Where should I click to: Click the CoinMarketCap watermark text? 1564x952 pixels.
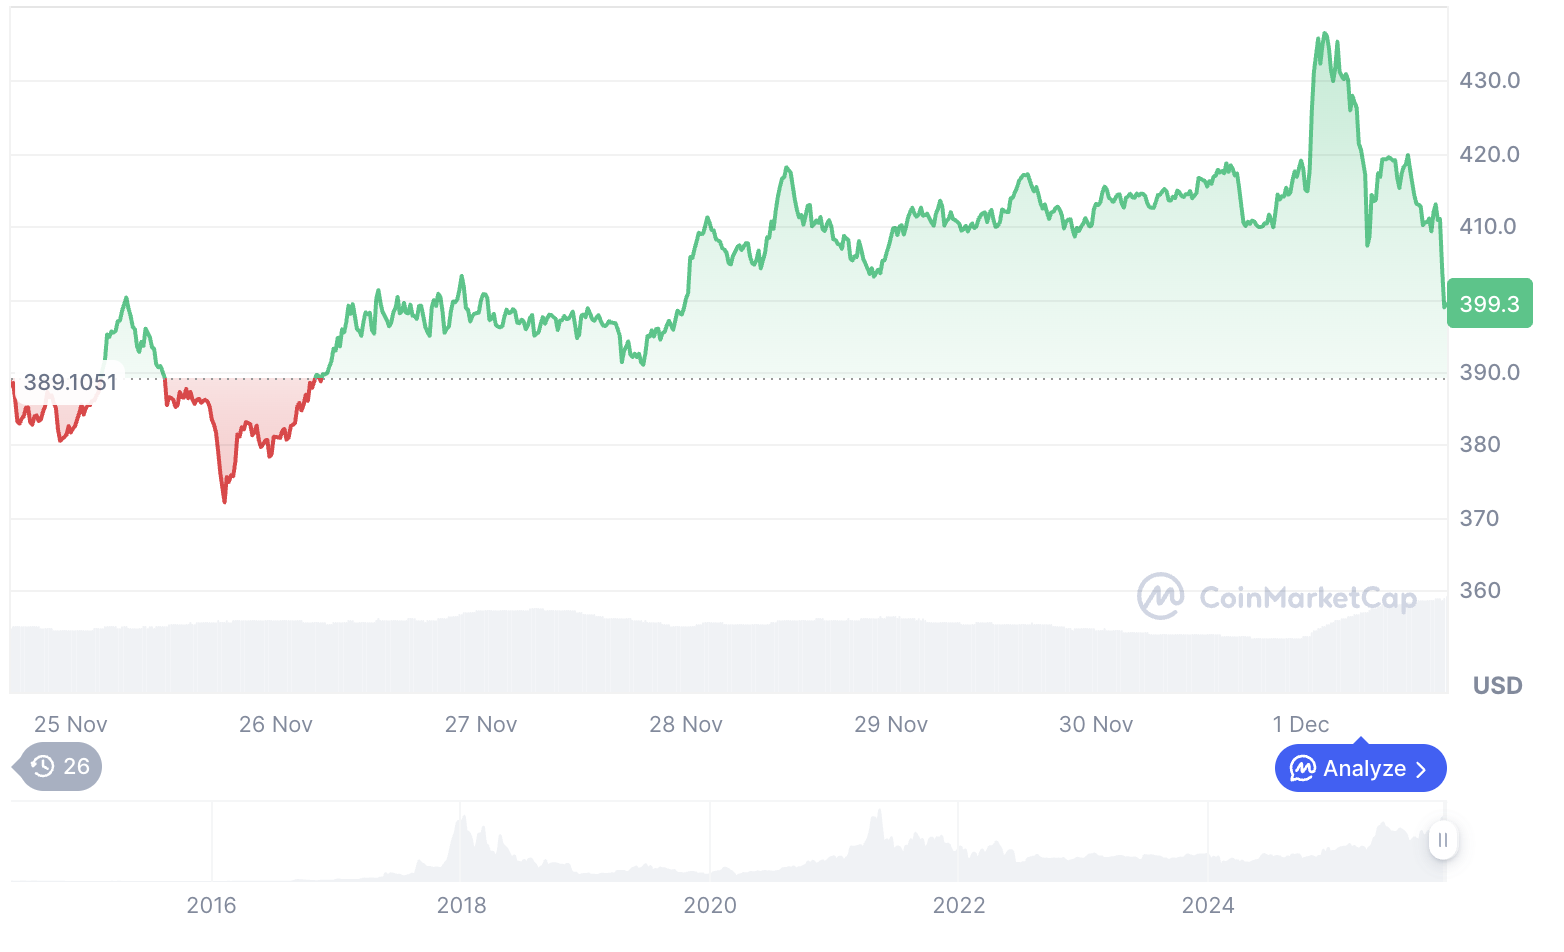[1307, 598]
